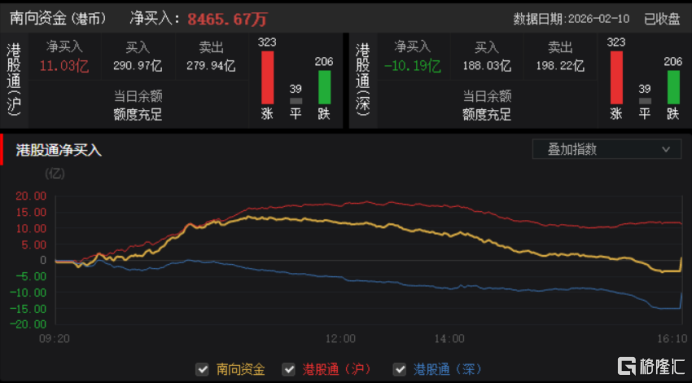Viewport: 692px width, 383px height.
Task: Click the 已收盘 market status label
Action: [662, 19]
